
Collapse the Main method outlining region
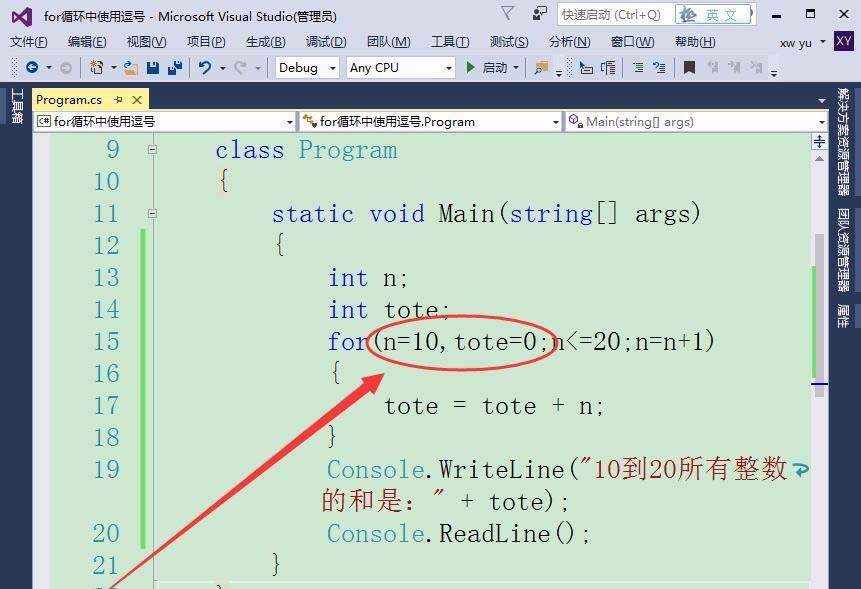tap(153, 213)
